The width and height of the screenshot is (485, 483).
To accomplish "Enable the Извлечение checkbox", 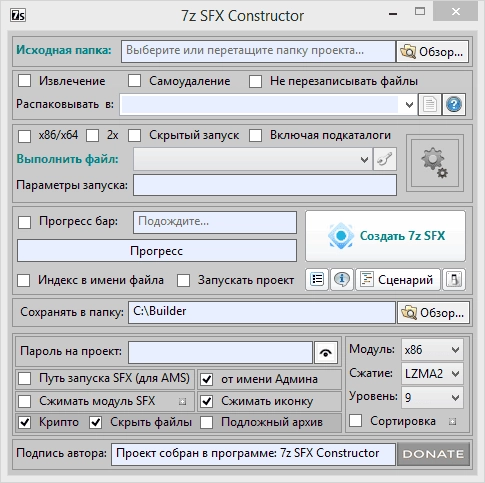I will pos(25,81).
